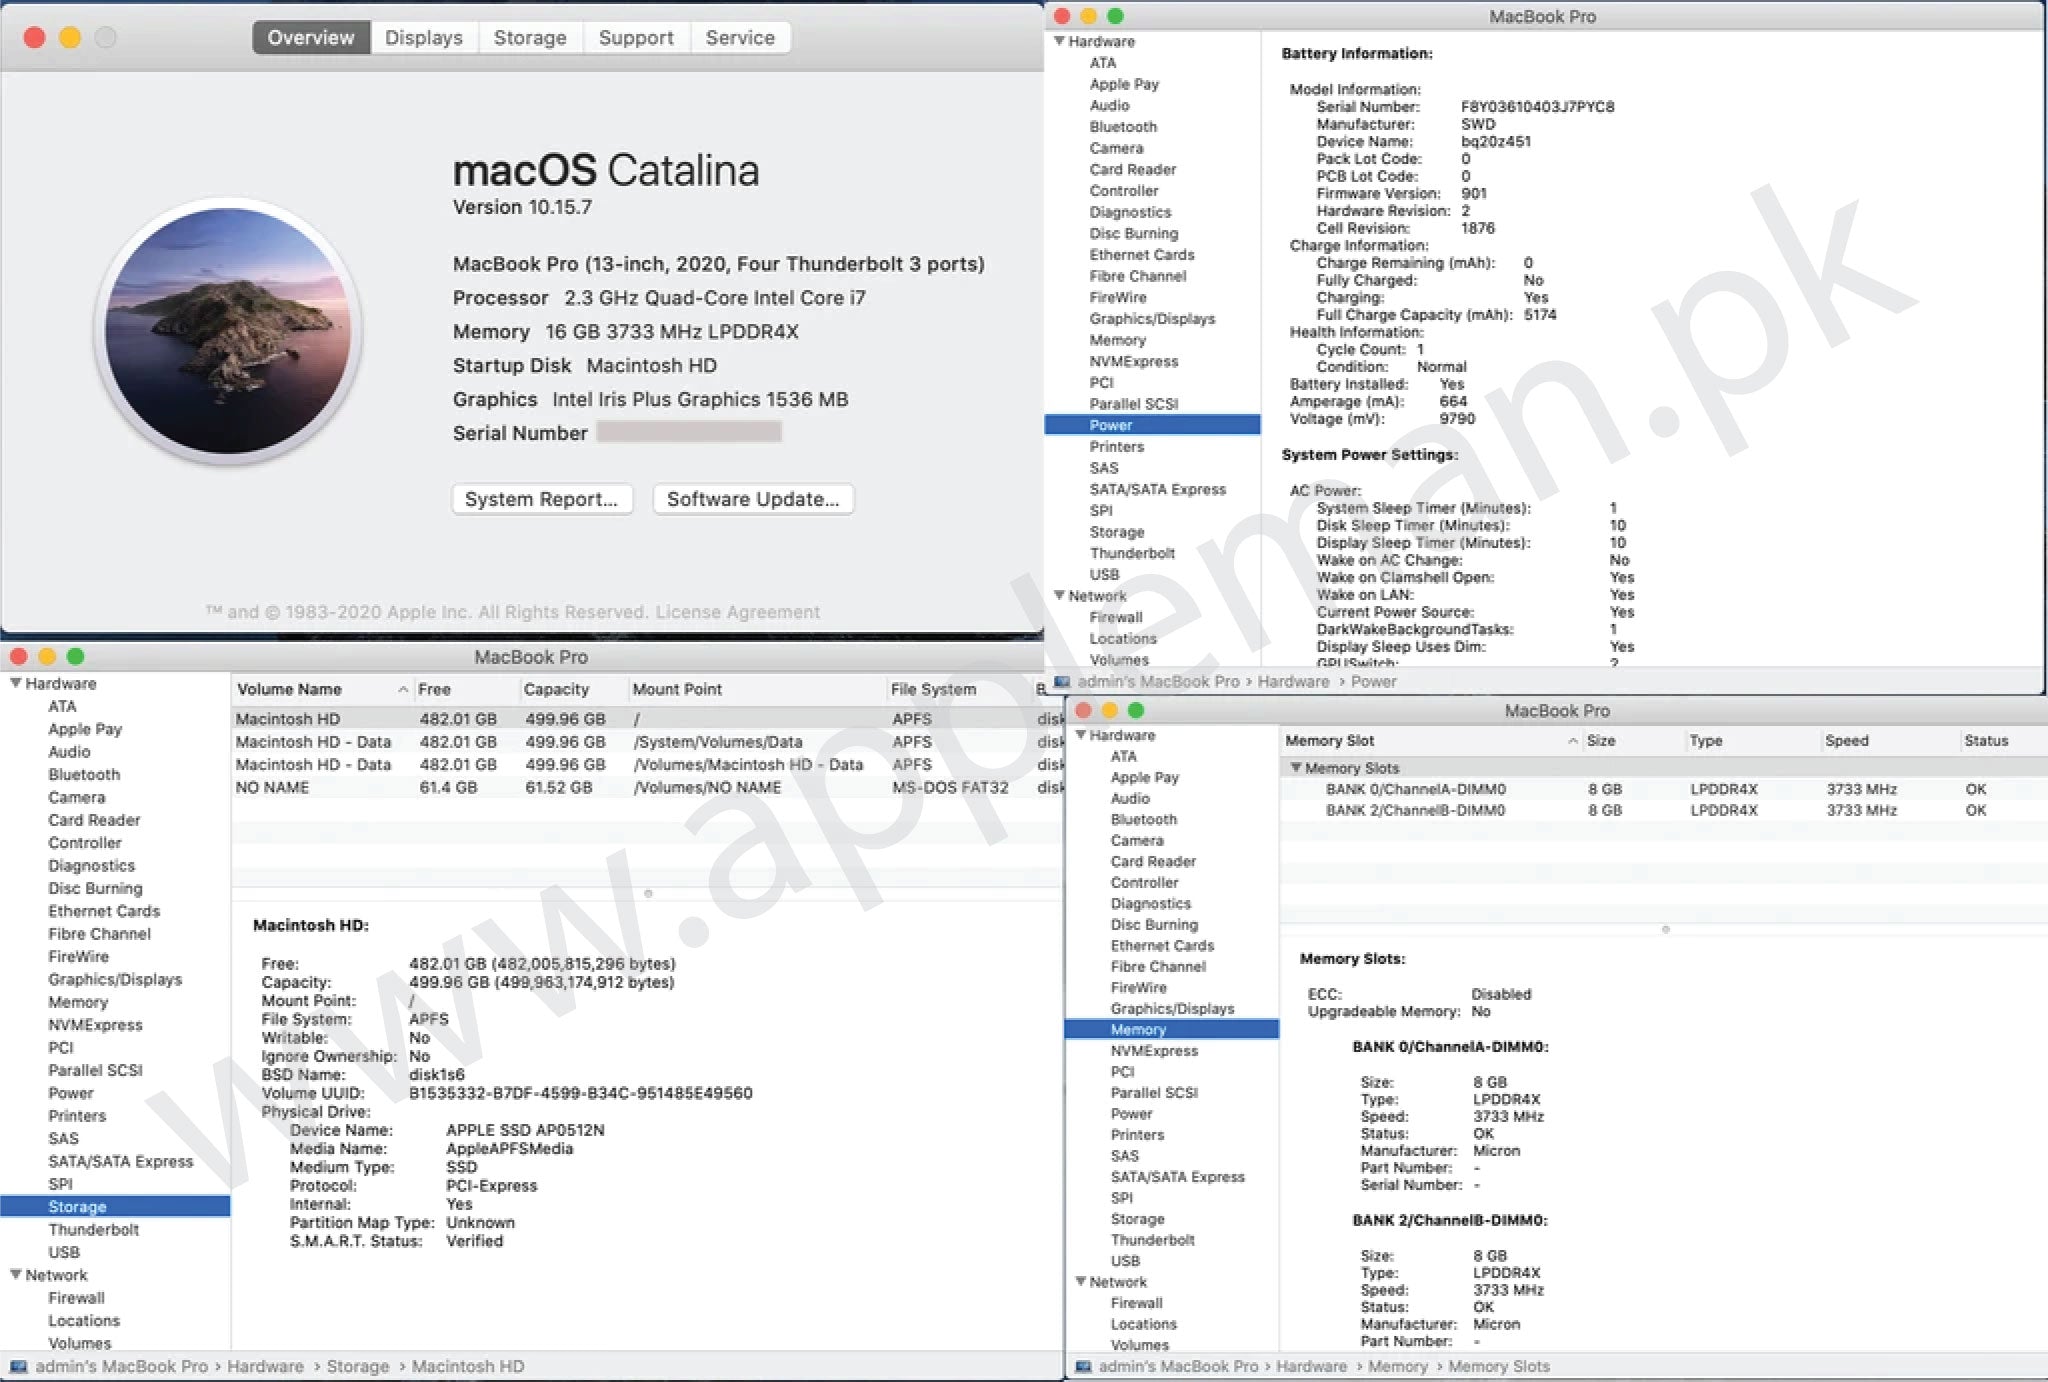The image size is (2048, 1382).
Task: Select SATA/SATA Express in Storage window sidebar
Action: [x=121, y=1161]
